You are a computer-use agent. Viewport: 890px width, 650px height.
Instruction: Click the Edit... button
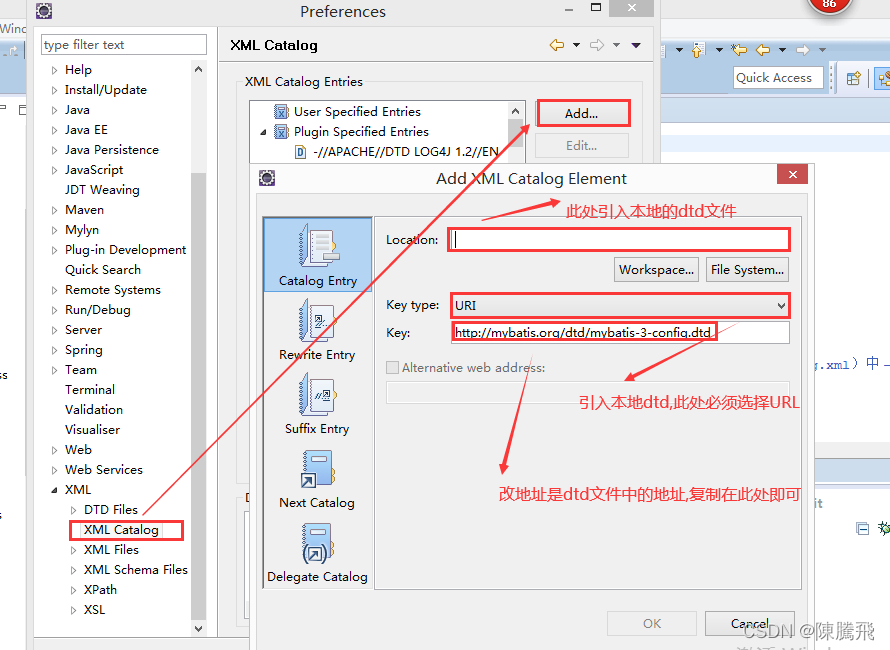[x=582, y=146]
